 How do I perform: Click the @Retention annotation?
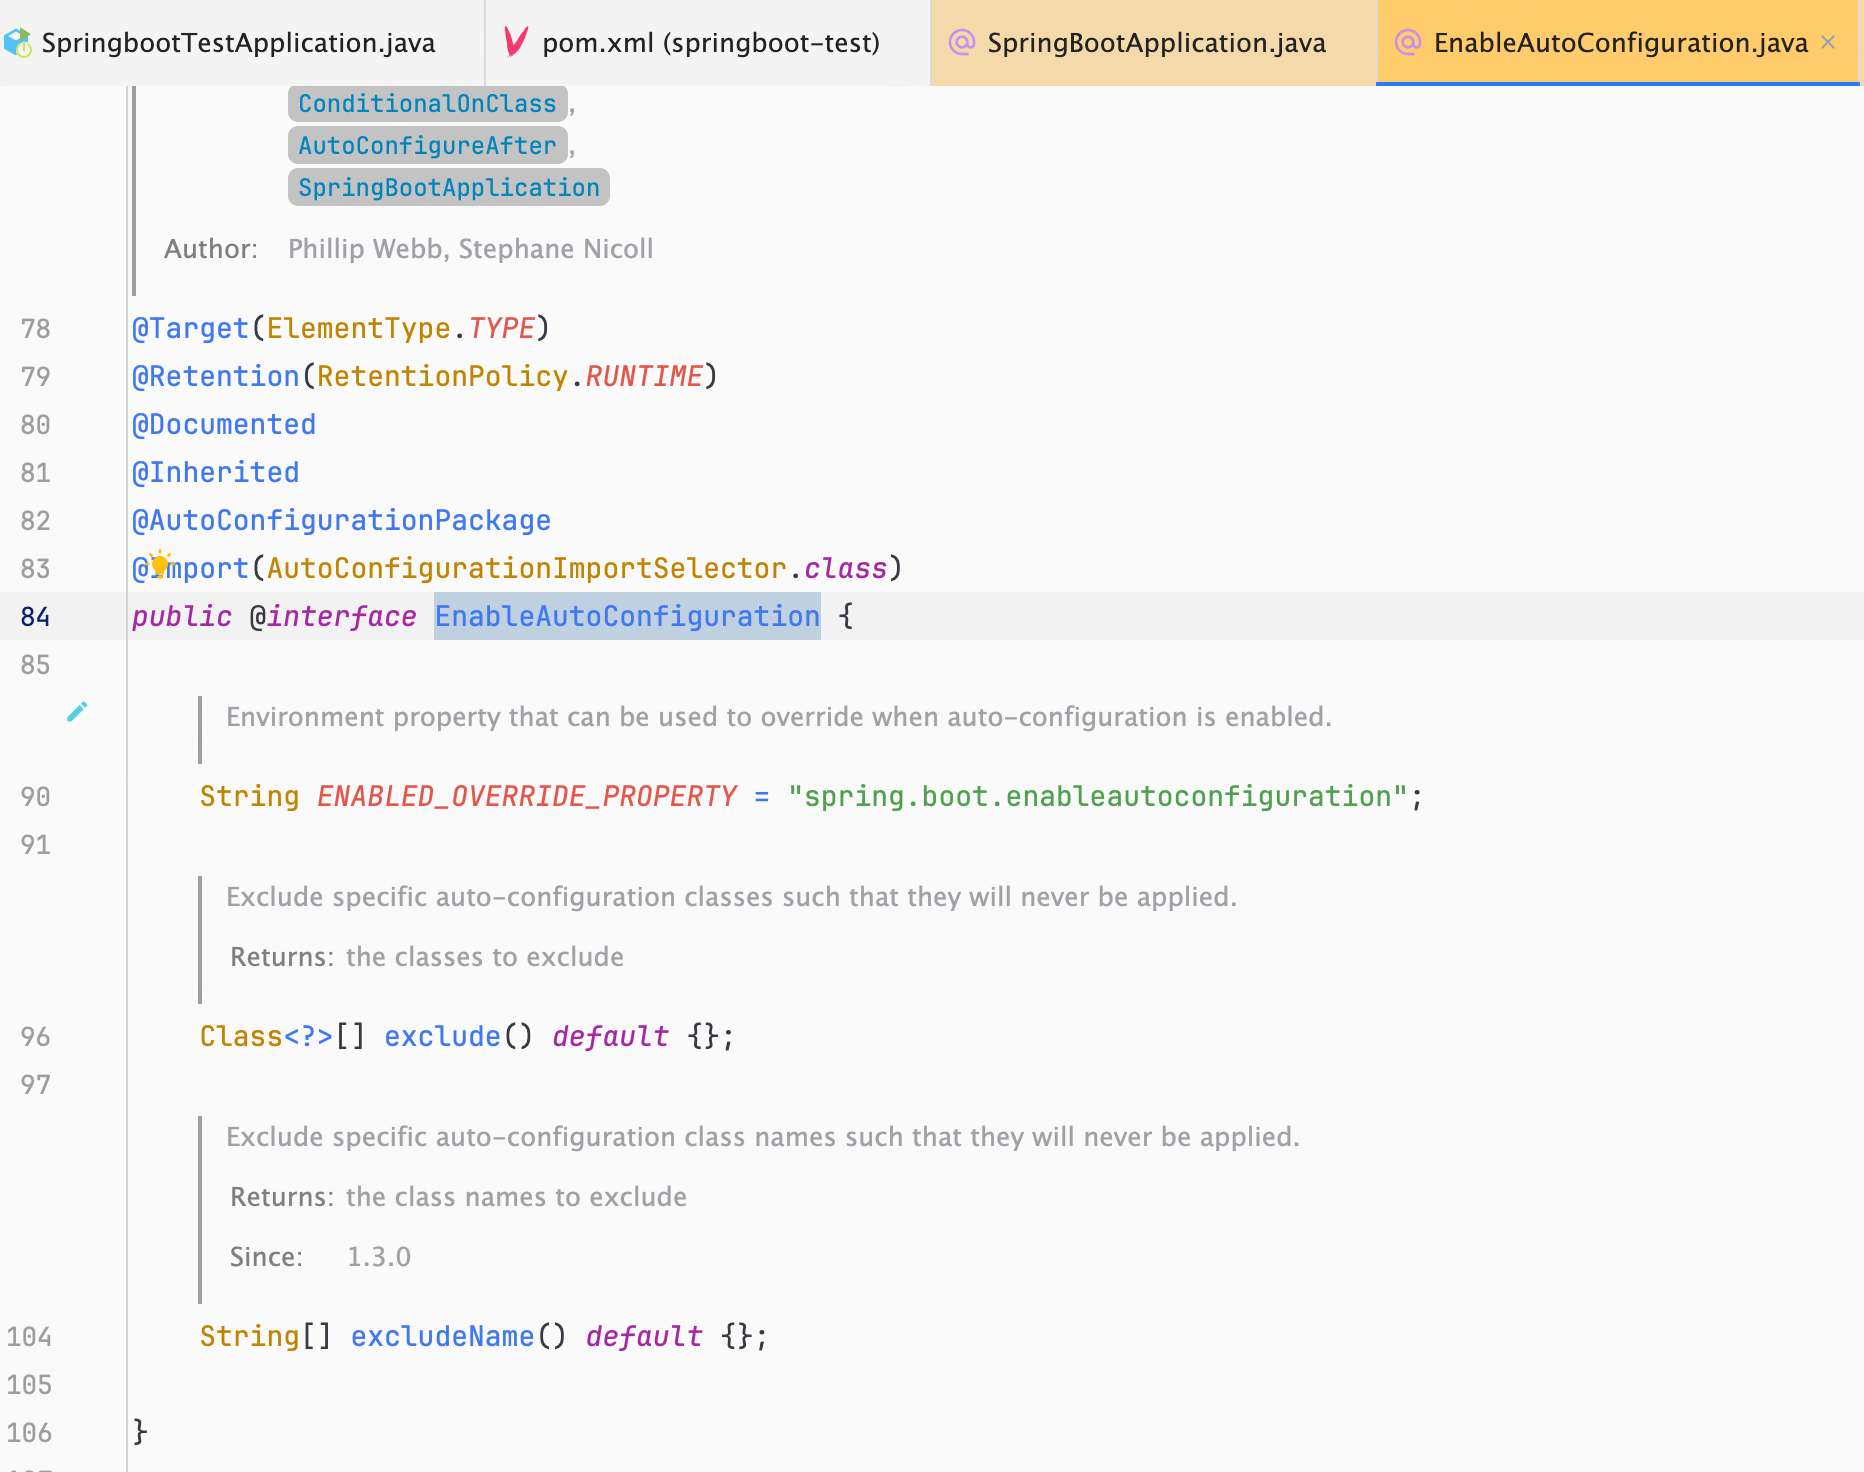coord(215,376)
